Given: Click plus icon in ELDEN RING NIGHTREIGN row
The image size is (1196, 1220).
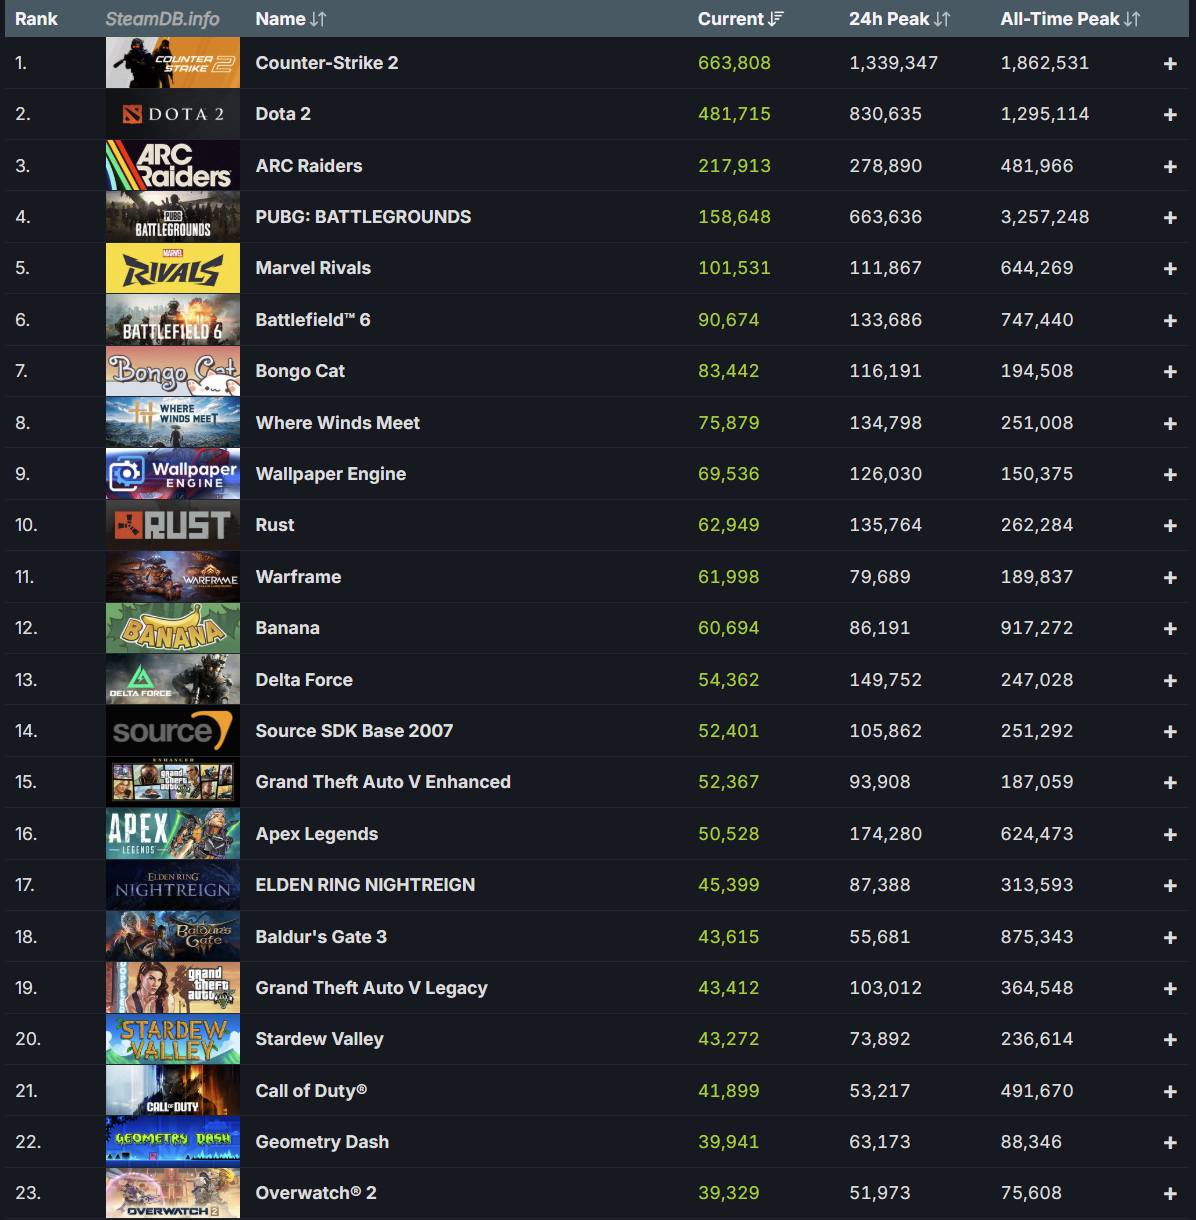Looking at the screenshot, I should 1170,886.
